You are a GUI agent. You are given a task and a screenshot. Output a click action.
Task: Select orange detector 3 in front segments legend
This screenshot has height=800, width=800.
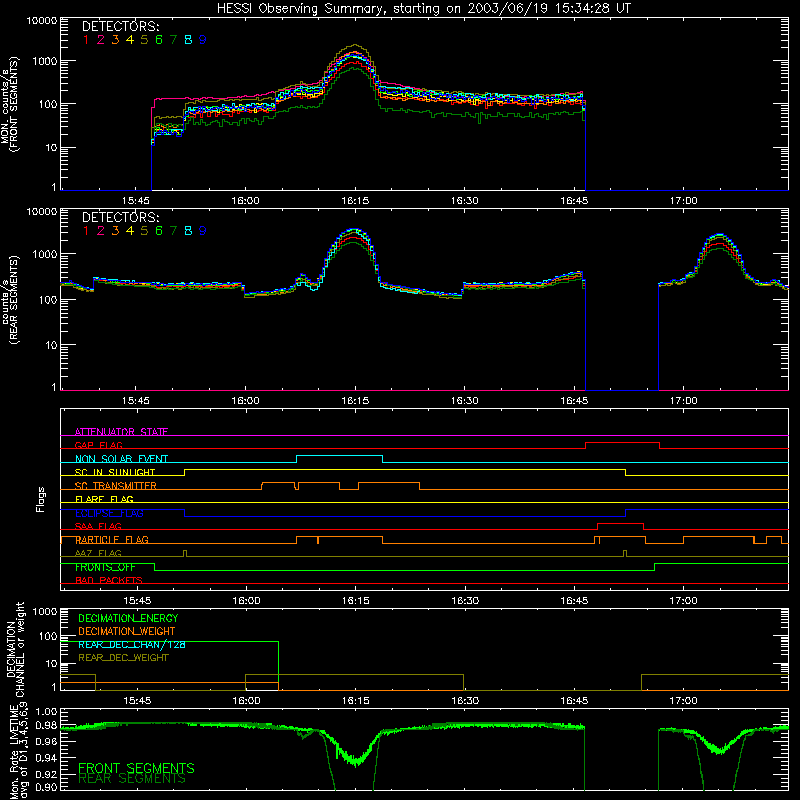(115, 40)
